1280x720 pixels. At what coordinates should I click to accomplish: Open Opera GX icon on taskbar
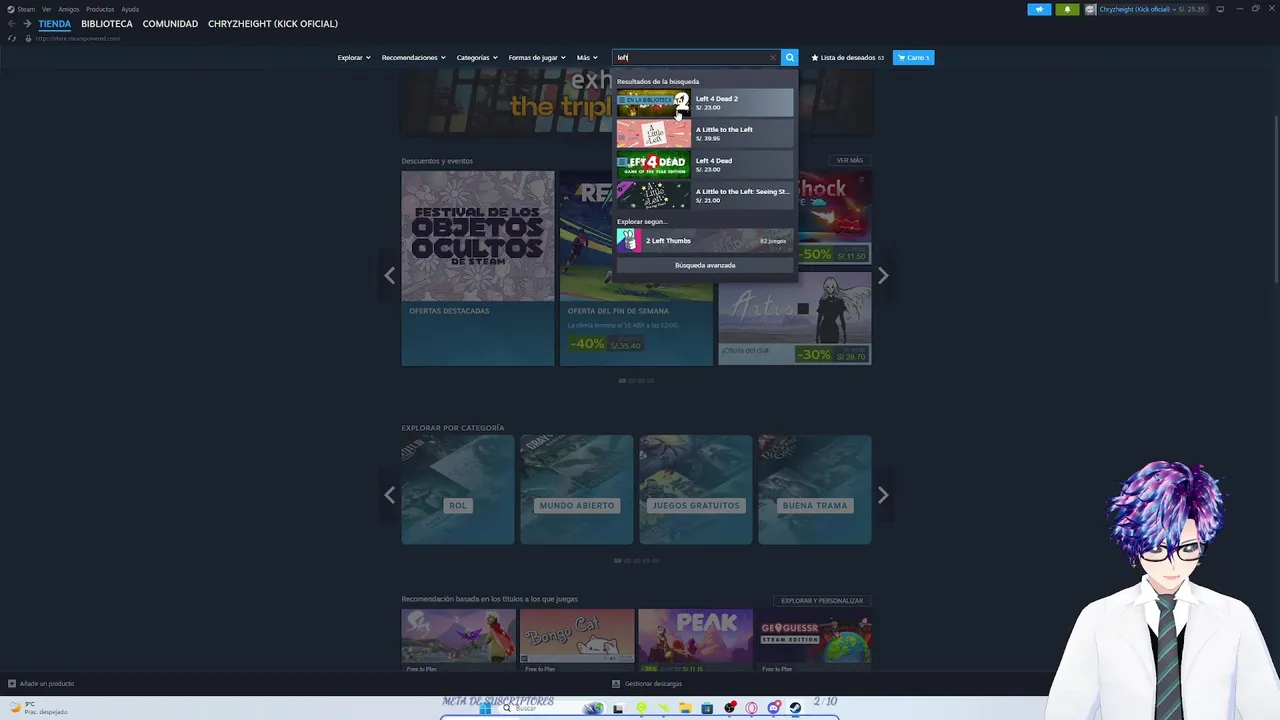[x=751, y=708]
